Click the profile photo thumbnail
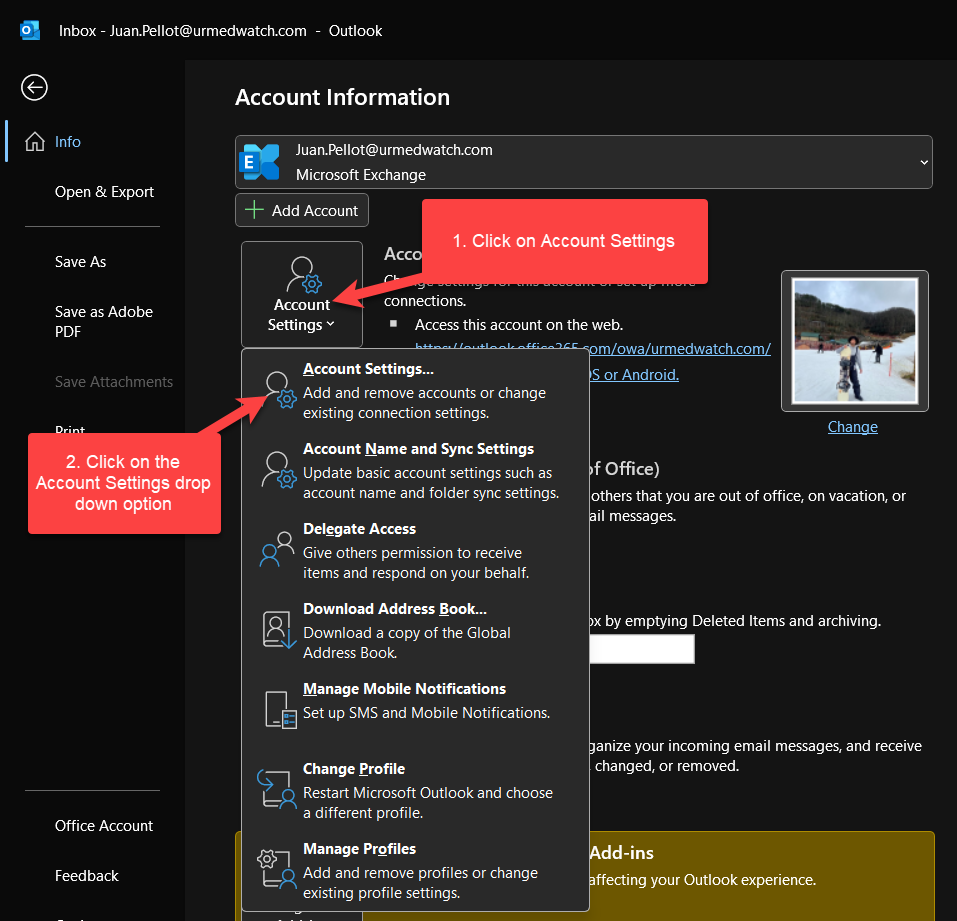Image resolution: width=957 pixels, height=921 pixels. click(x=854, y=342)
